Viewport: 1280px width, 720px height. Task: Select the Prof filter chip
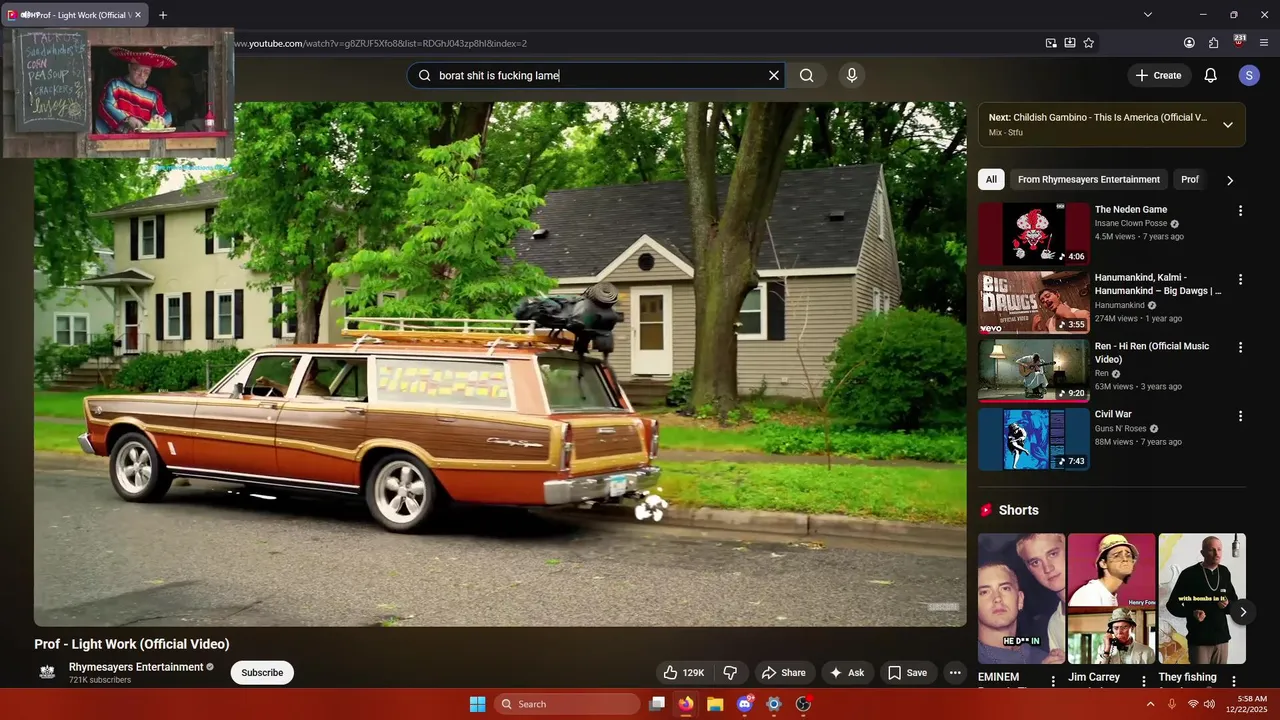pos(1190,180)
